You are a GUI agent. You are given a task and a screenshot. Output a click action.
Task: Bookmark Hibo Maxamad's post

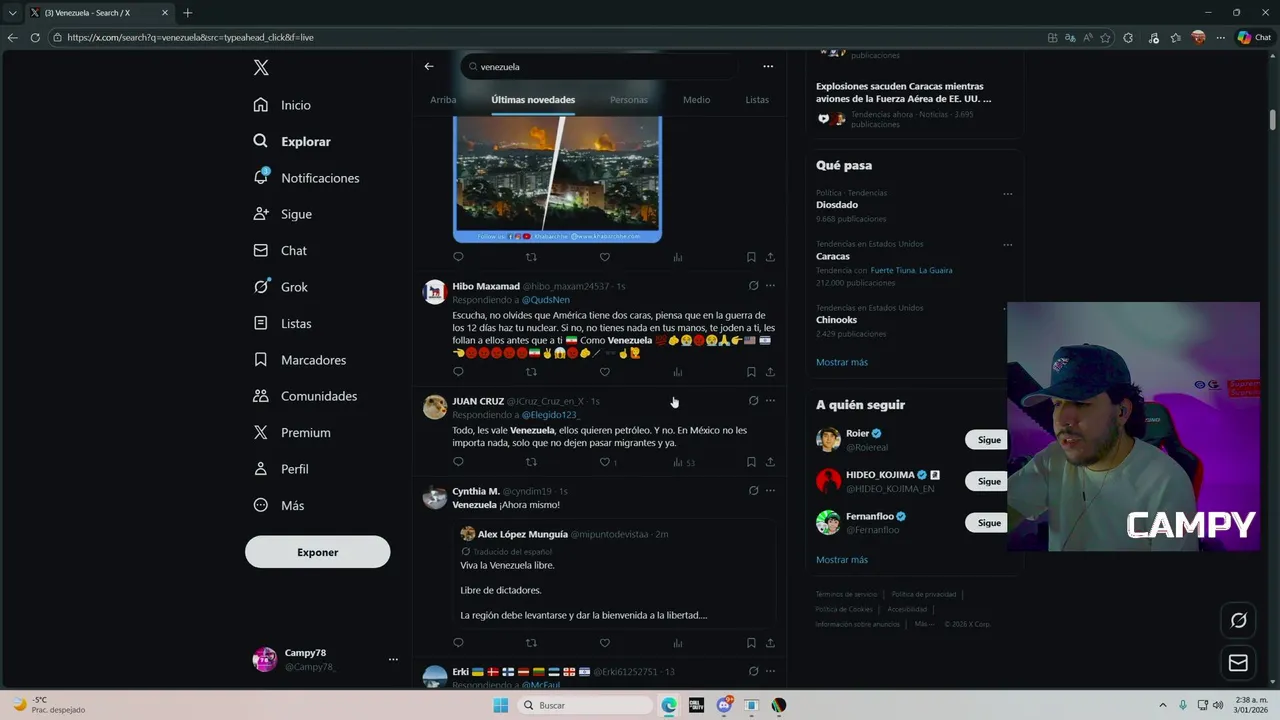click(751, 372)
